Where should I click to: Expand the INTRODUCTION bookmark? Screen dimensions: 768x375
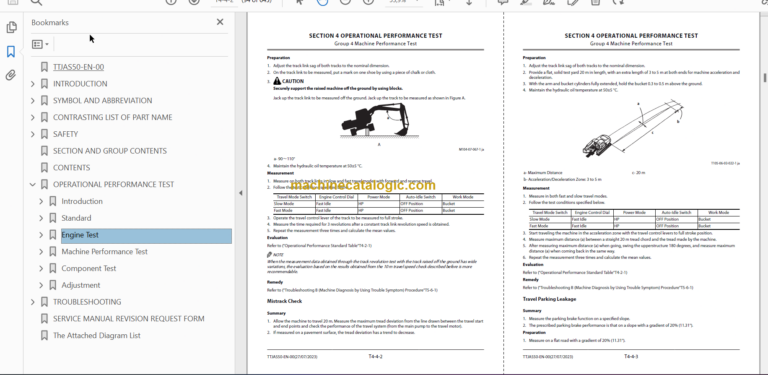[x=33, y=84]
